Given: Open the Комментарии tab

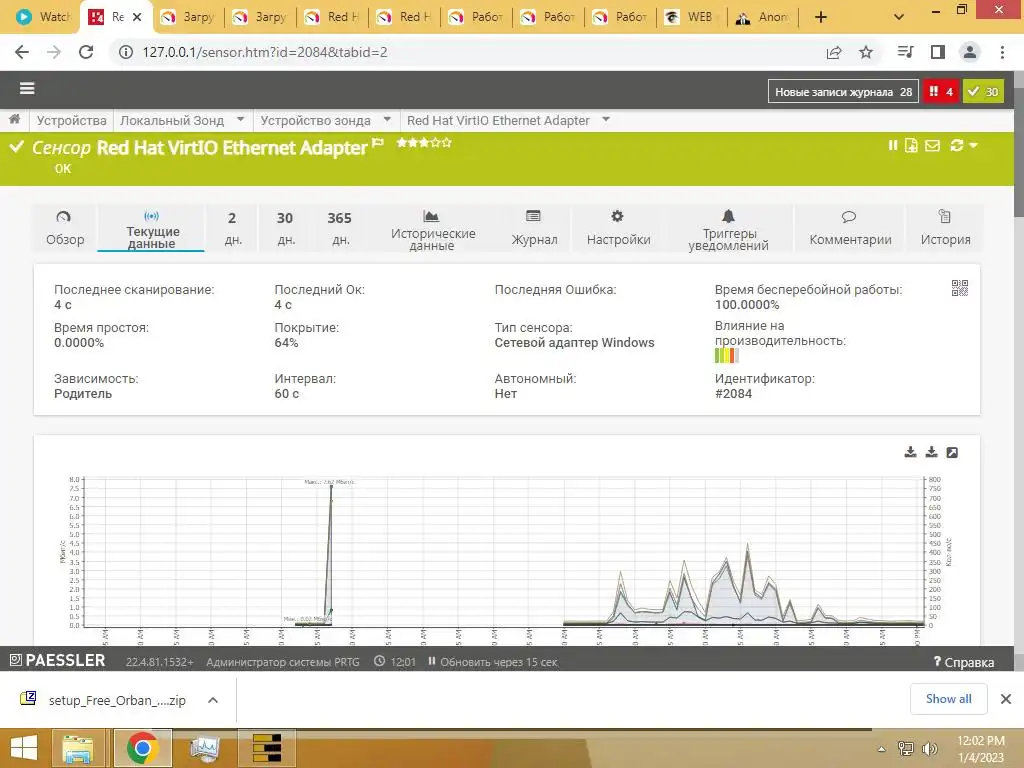Looking at the screenshot, I should (x=850, y=228).
